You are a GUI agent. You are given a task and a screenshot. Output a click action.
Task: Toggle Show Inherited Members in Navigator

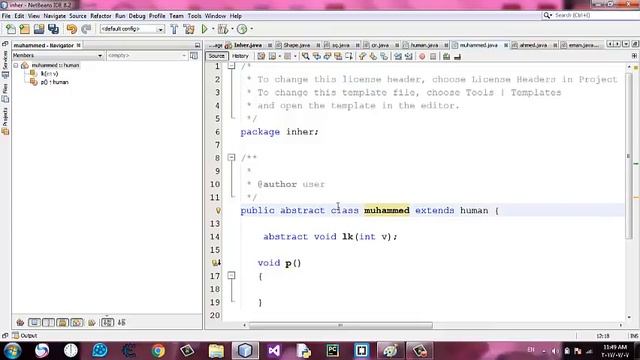(x=20, y=322)
